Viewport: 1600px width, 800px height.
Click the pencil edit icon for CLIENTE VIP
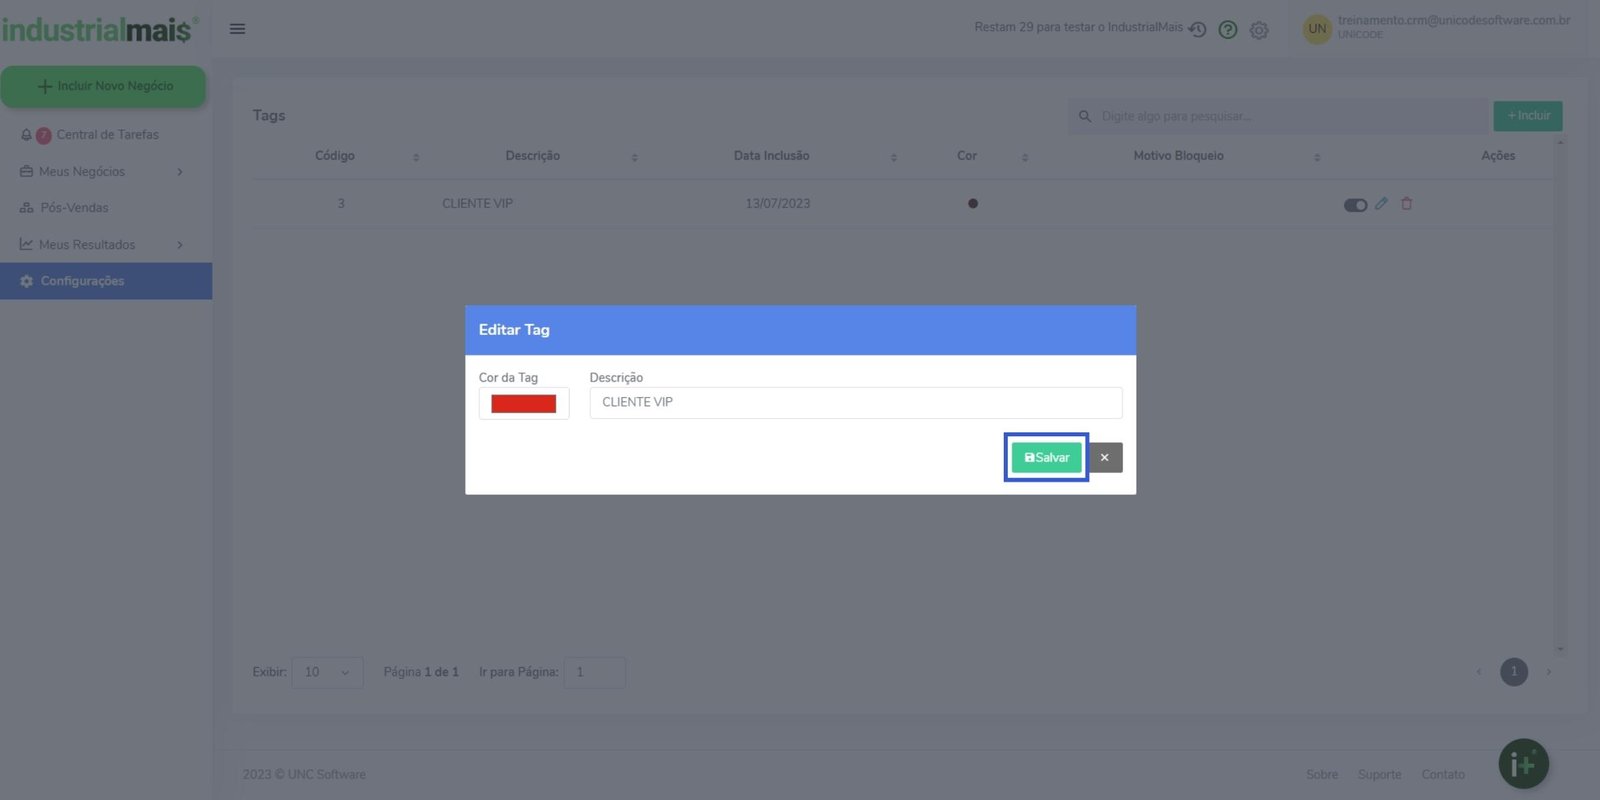click(x=1381, y=204)
